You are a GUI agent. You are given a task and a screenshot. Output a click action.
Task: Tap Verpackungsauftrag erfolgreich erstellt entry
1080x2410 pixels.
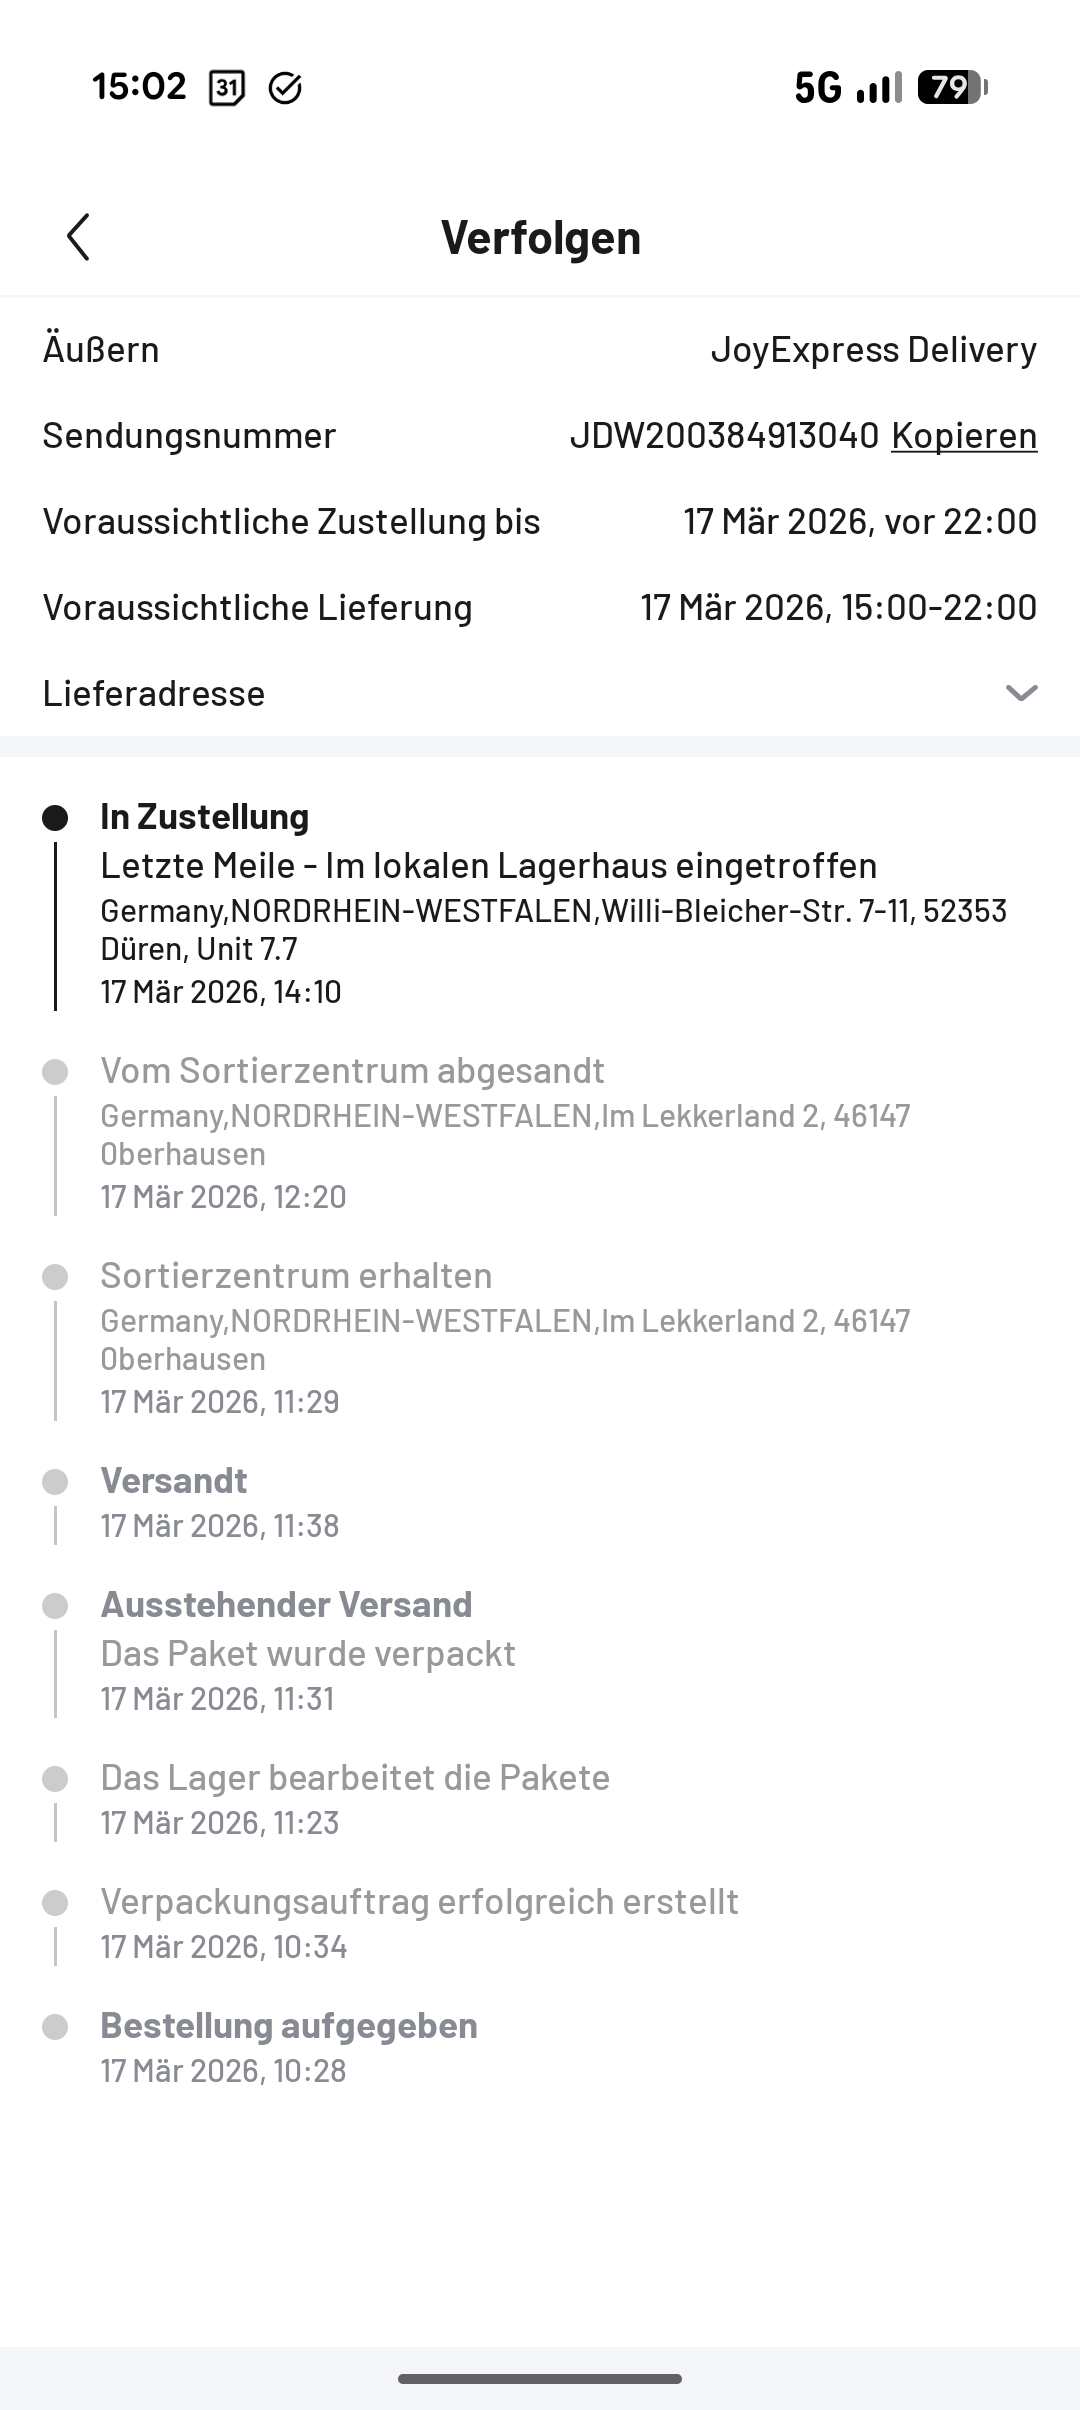419,1902
